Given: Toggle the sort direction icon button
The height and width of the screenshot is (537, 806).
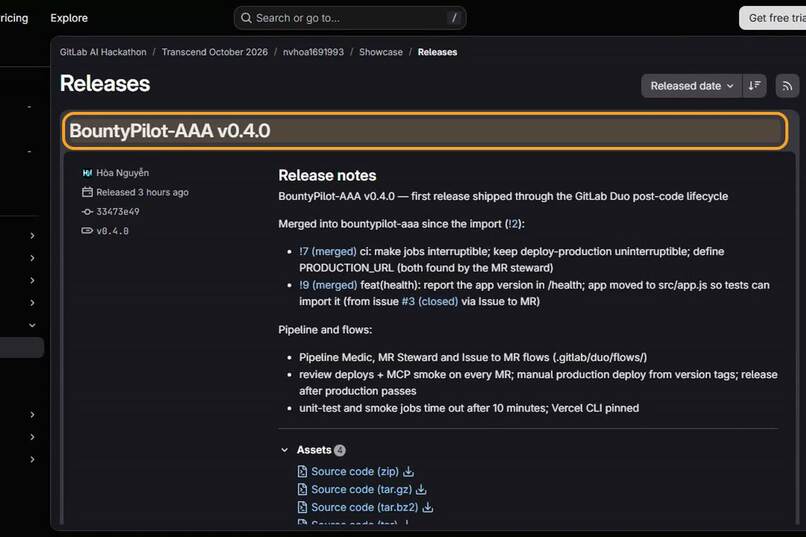Looking at the screenshot, I should pyautogui.click(x=754, y=86).
